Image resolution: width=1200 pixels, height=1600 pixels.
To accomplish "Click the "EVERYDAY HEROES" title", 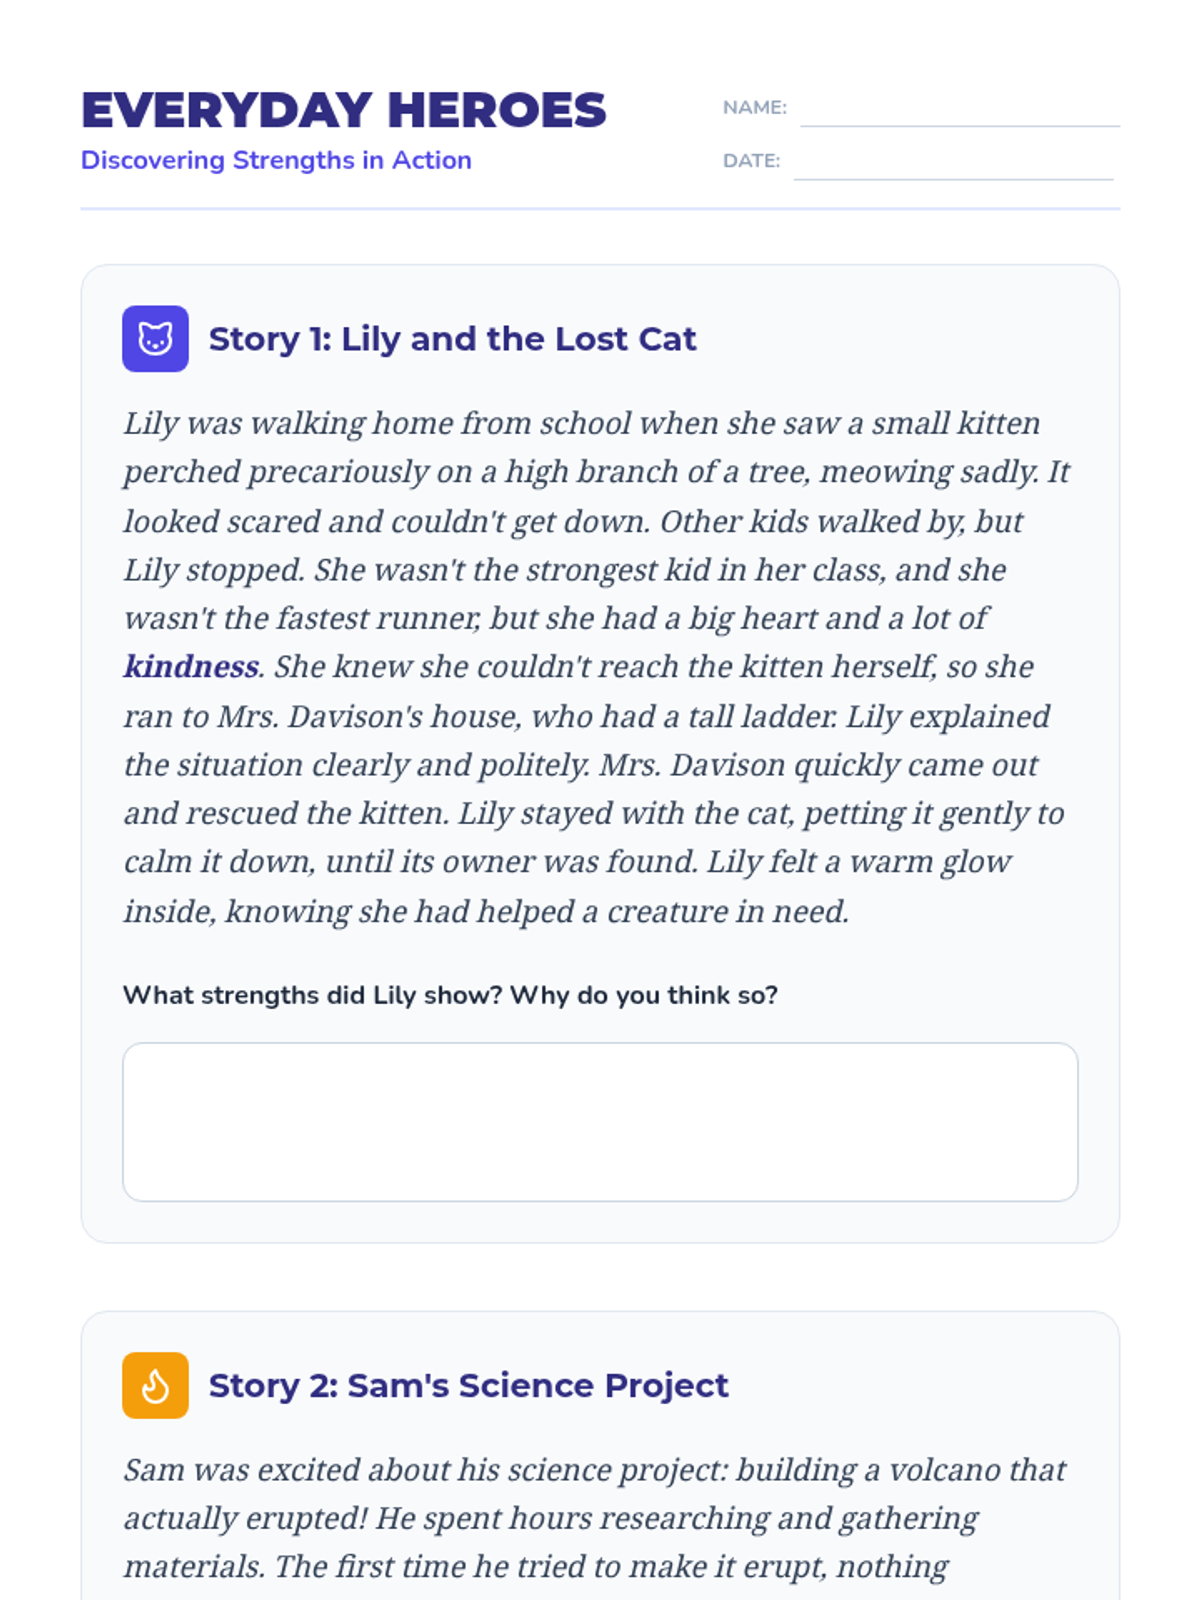I will 343,110.
